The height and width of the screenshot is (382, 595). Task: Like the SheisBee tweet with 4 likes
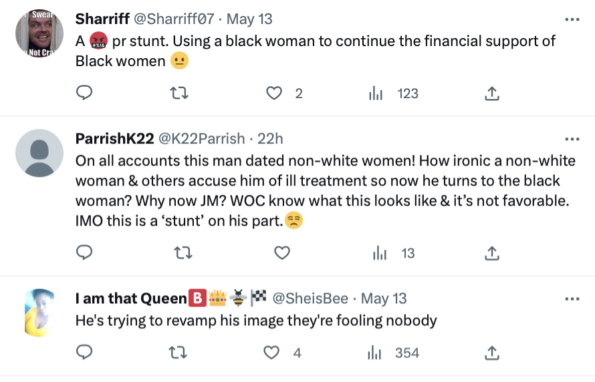[272, 352]
